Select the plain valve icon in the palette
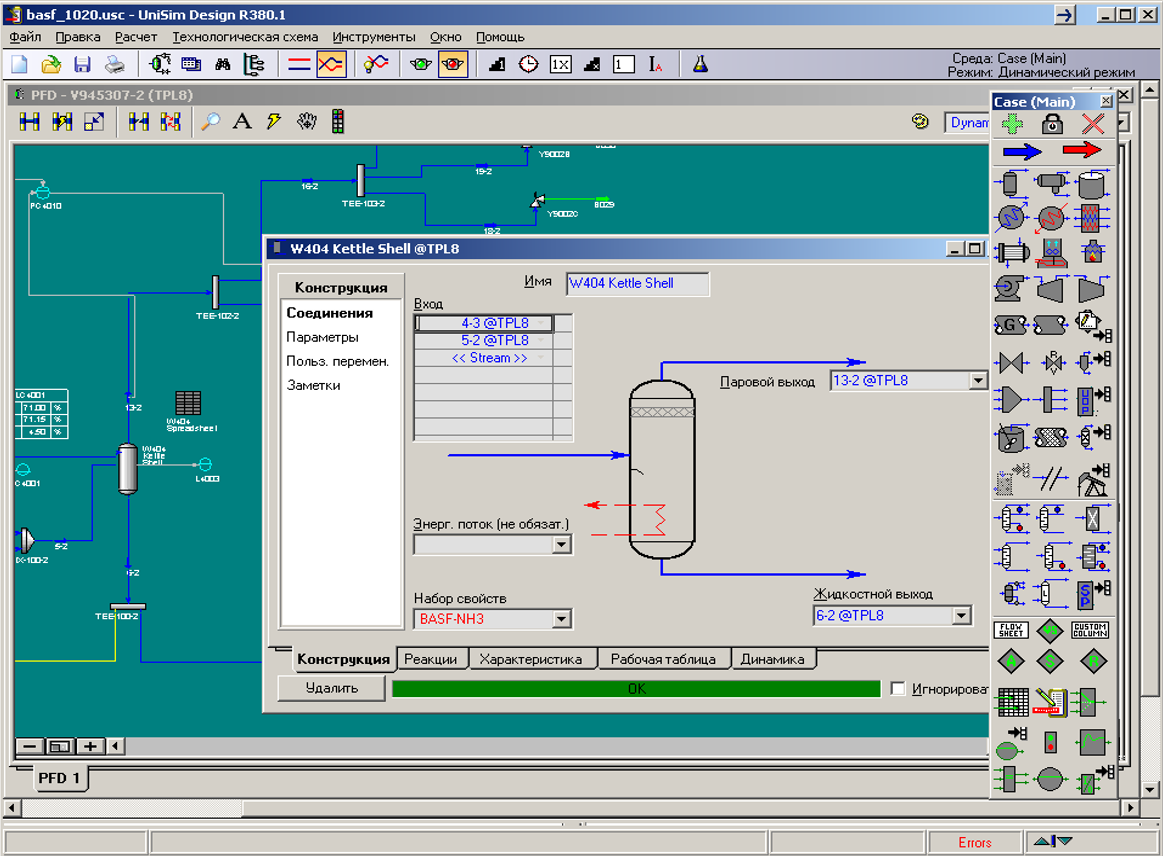Viewport: 1163px width, 856px height. point(1011,363)
